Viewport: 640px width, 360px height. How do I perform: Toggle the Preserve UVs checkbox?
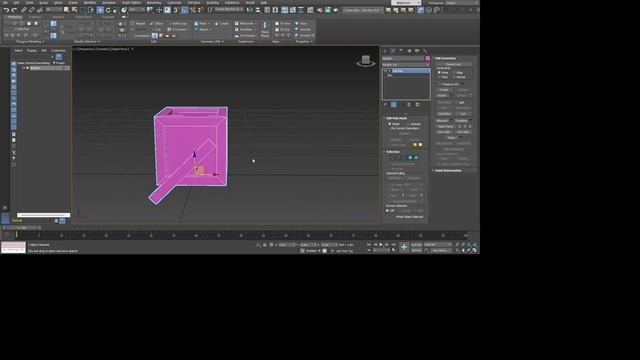point(439,84)
